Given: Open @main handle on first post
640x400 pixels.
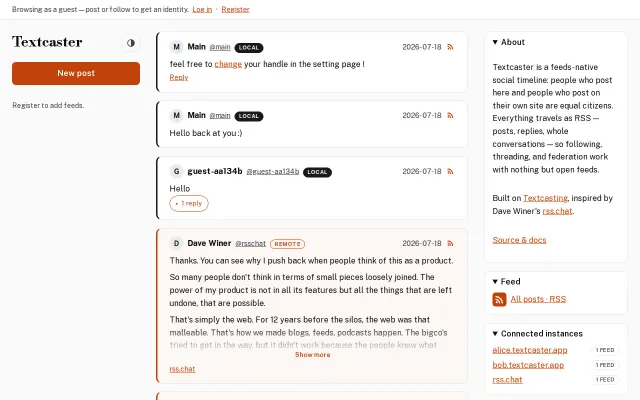Looking at the screenshot, I should [x=220, y=47].
